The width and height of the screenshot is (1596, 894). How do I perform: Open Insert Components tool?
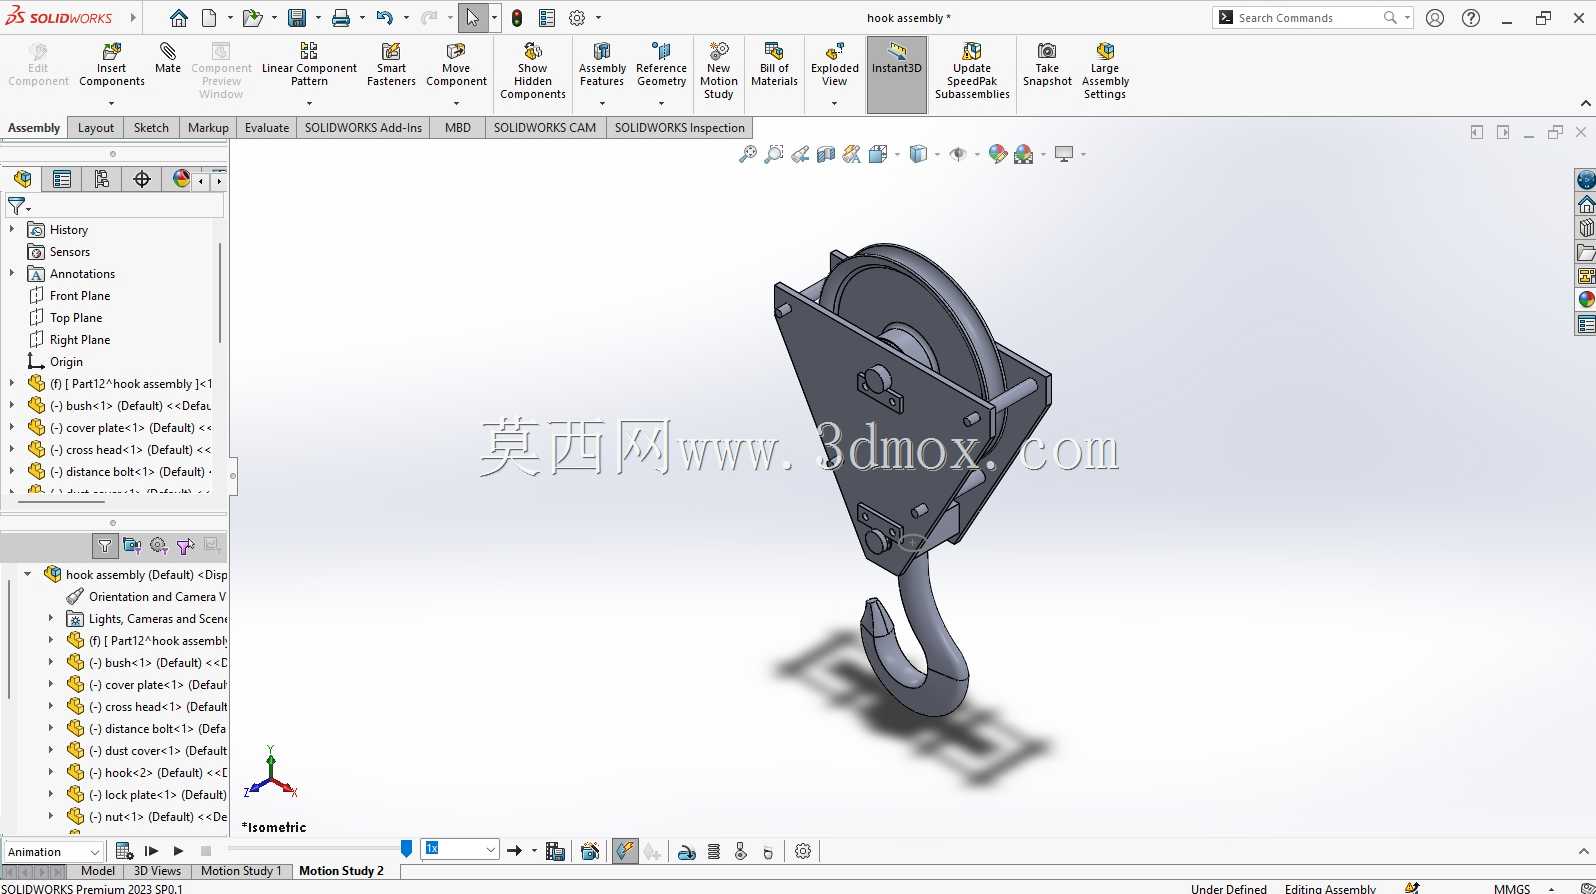[112, 66]
